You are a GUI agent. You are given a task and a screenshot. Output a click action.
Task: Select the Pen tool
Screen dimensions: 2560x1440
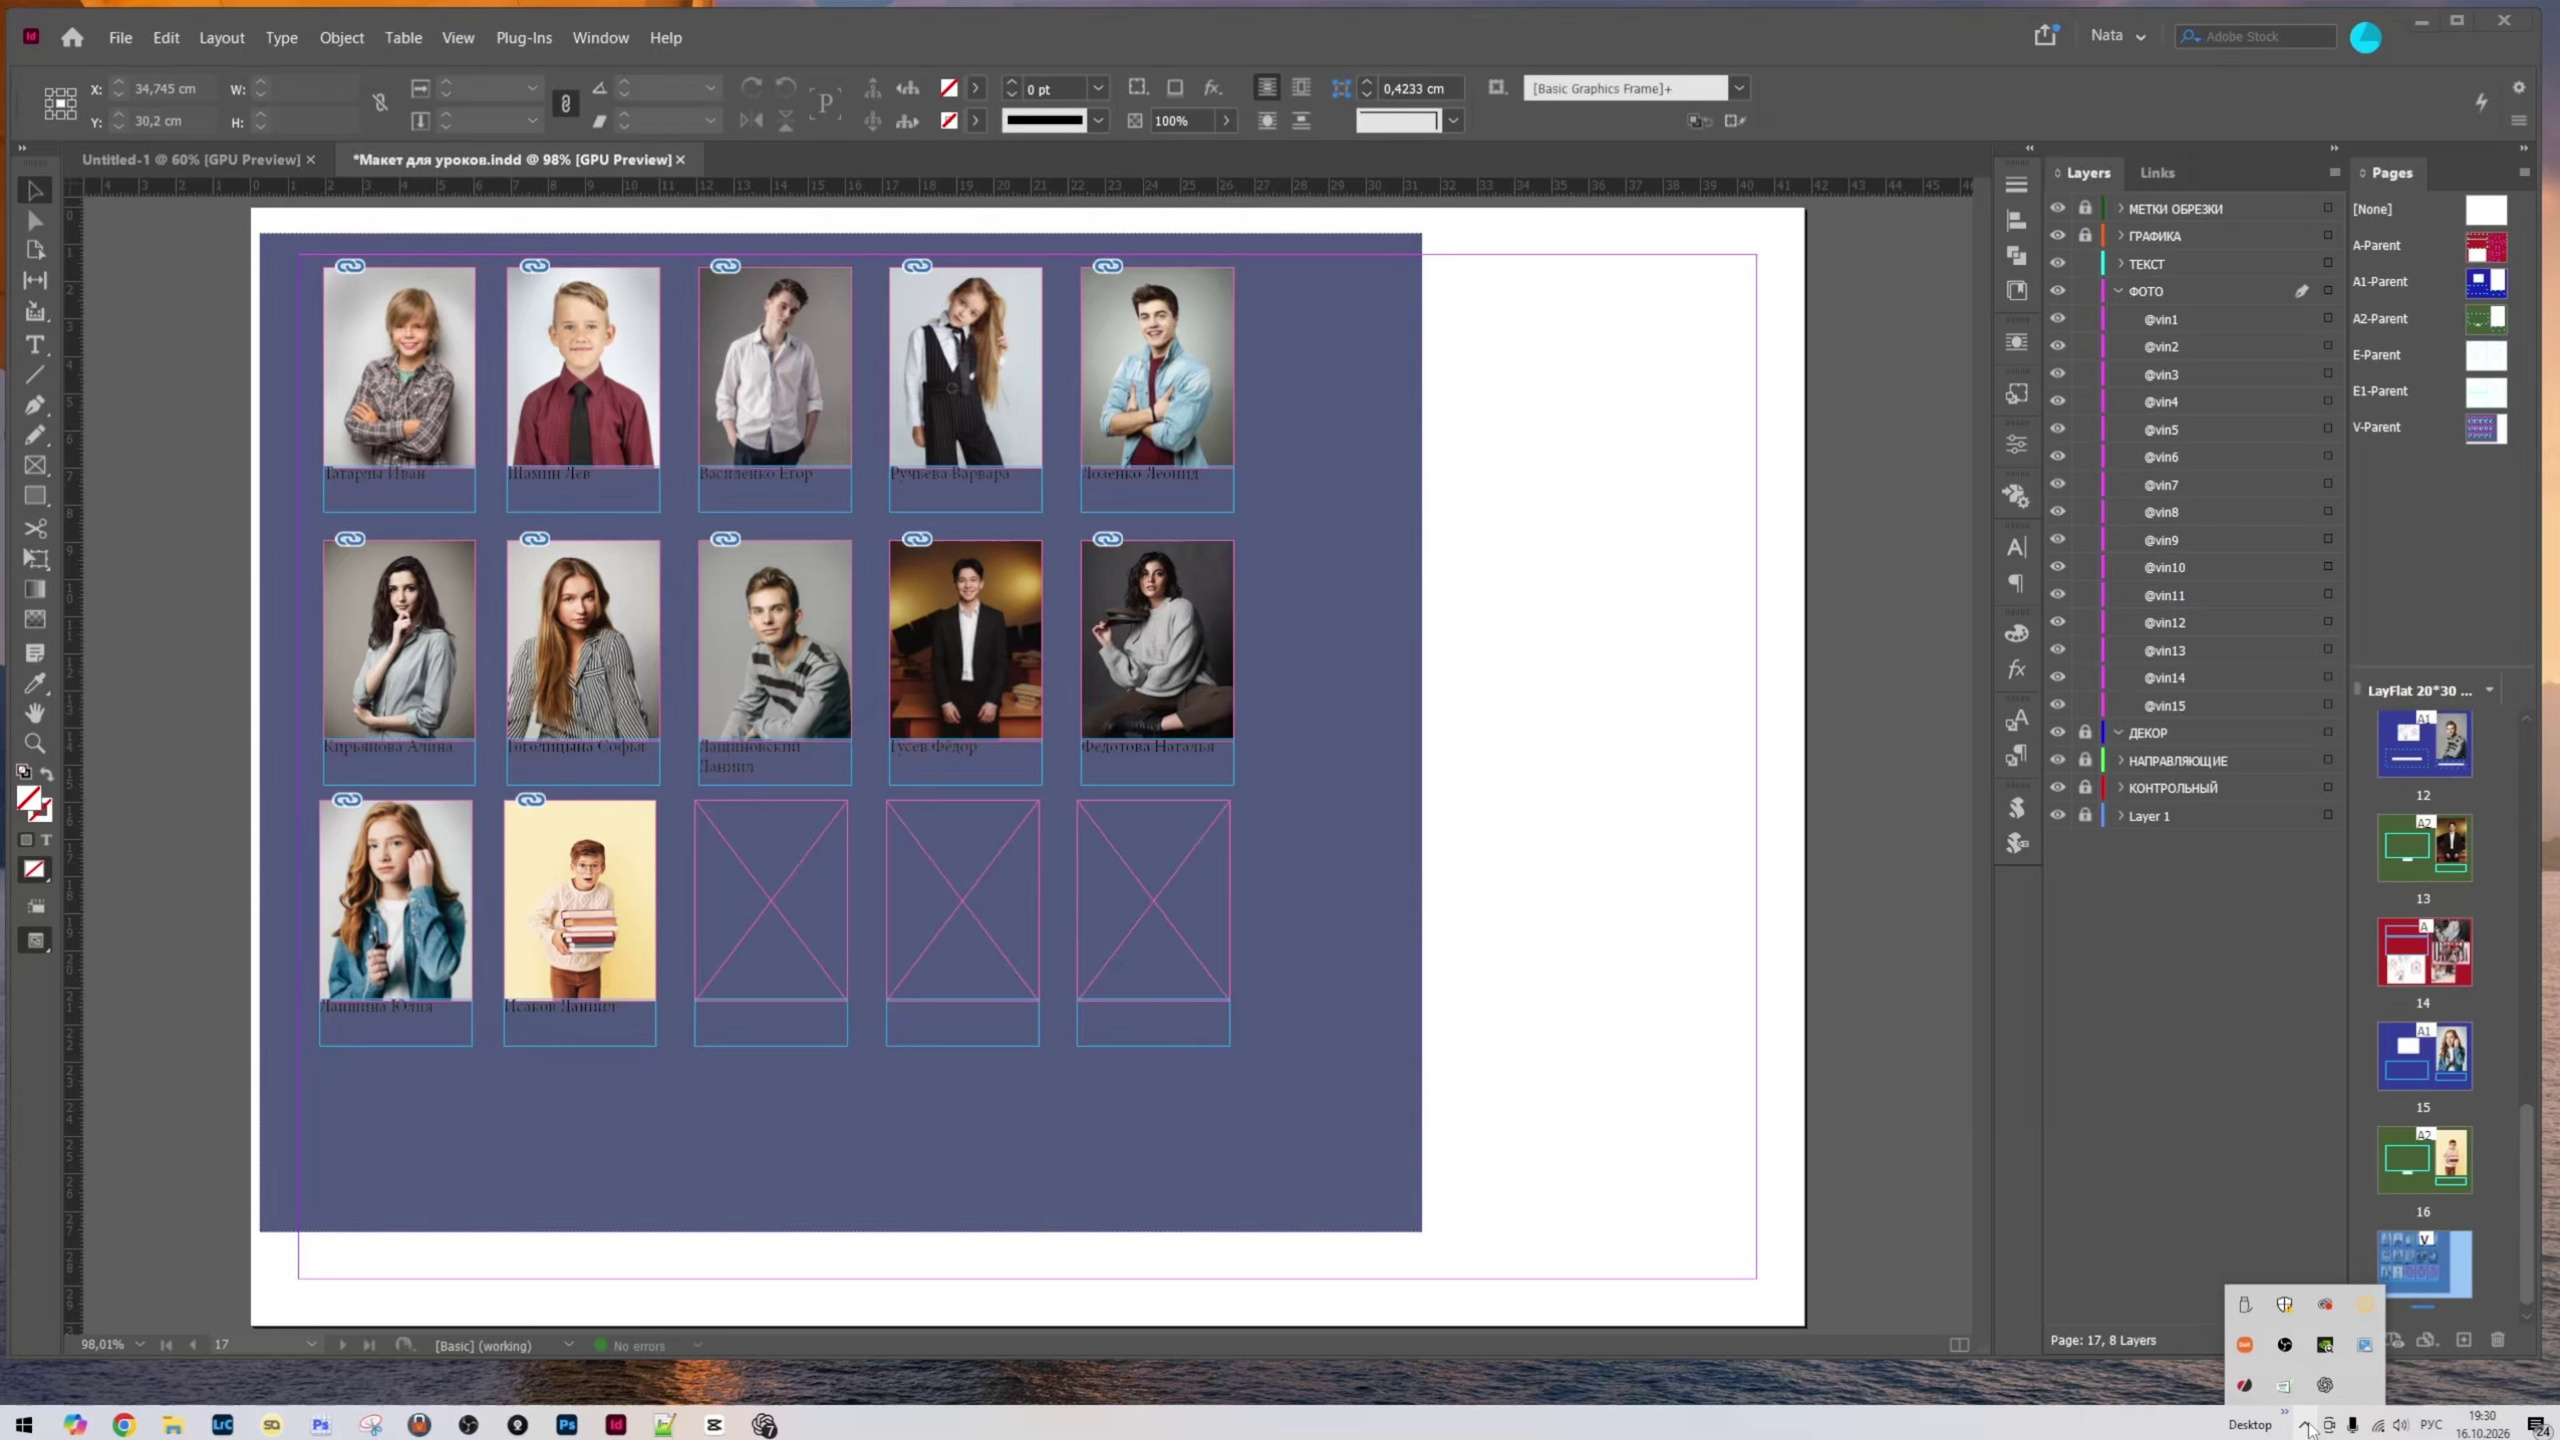tap(35, 405)
